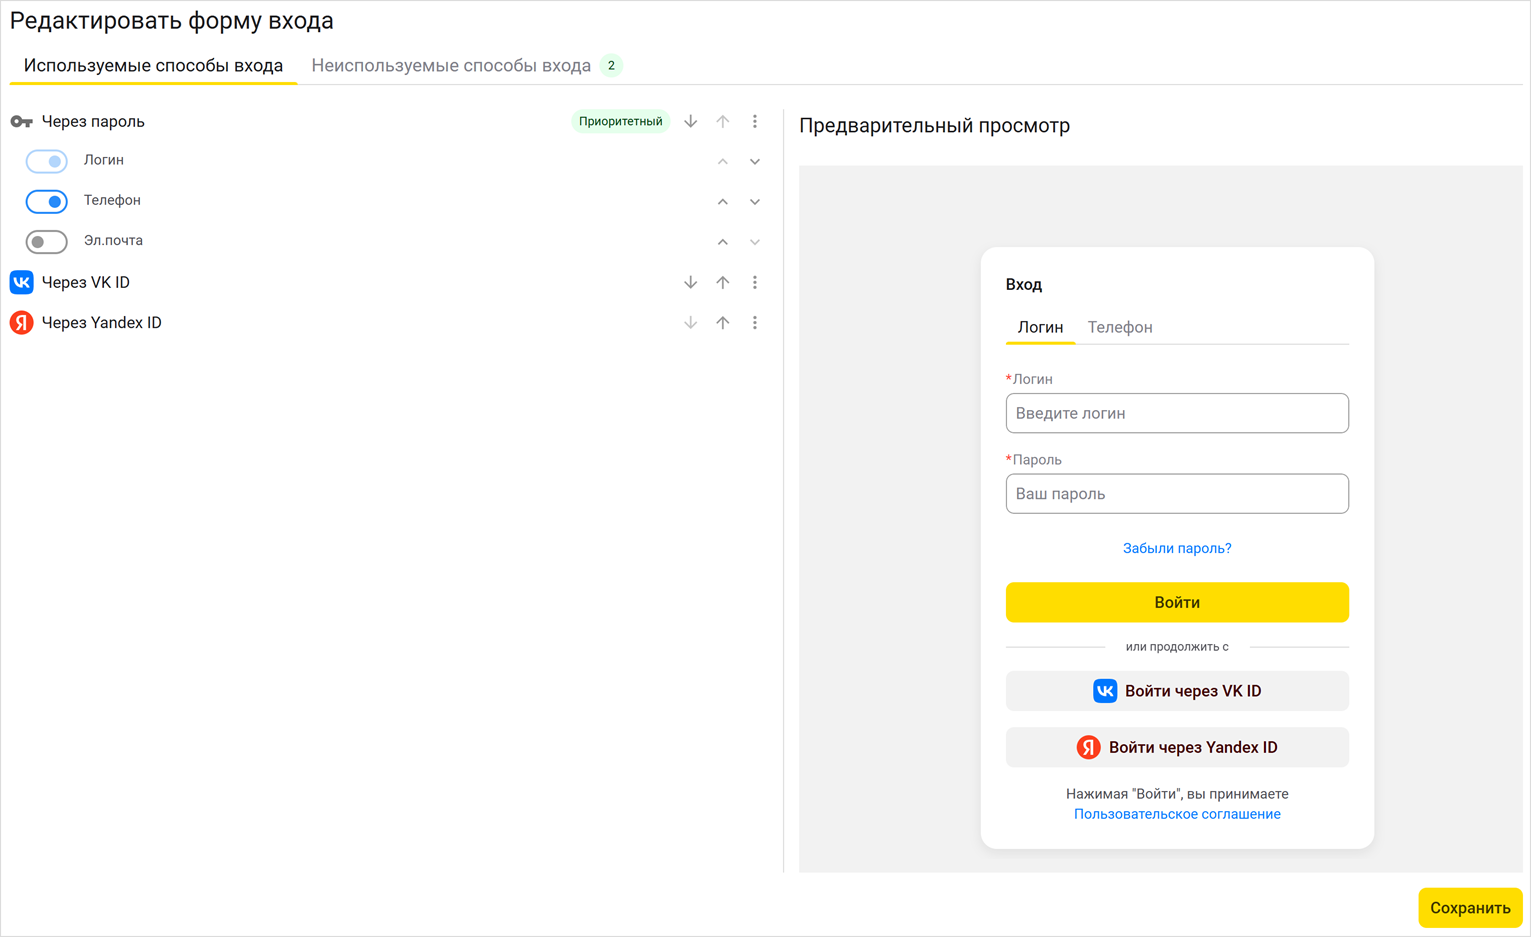Image resolution: width=1531 pixels, height=937 pixels.
Task: Move Эл.почта option down with chevron
Action: coord(755,242)
